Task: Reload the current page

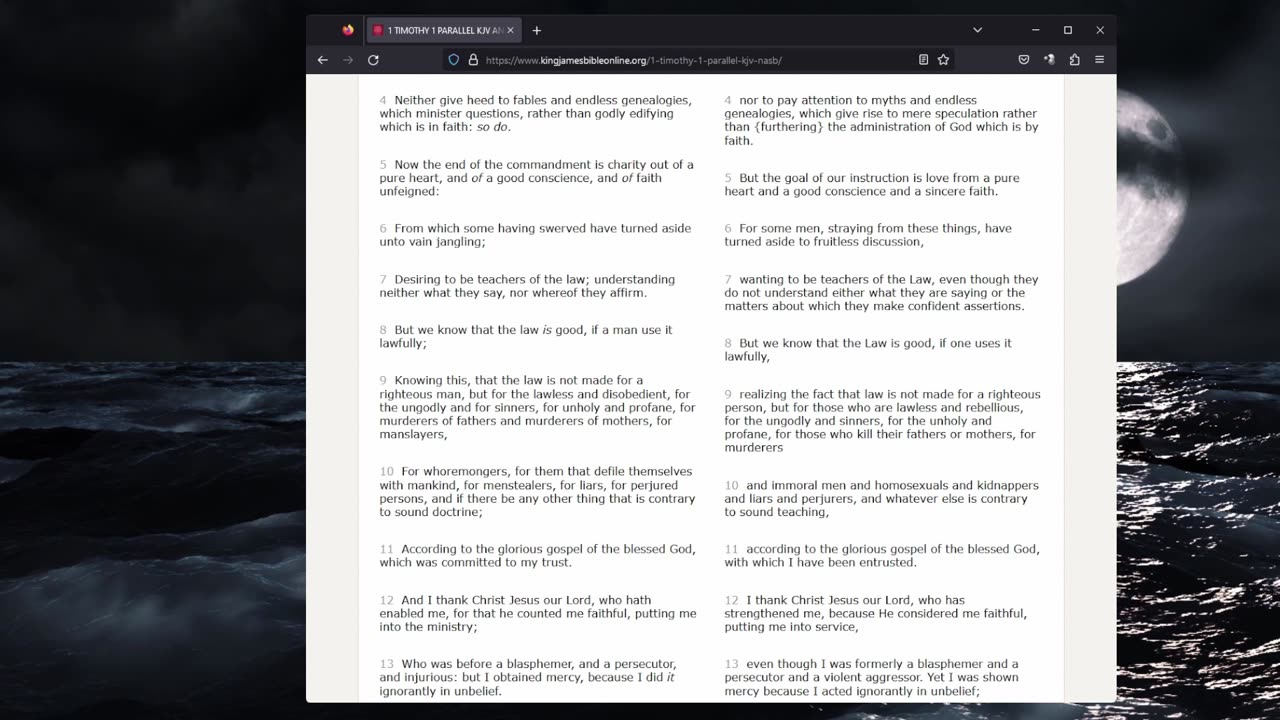Action: click(x=373, y=60)
